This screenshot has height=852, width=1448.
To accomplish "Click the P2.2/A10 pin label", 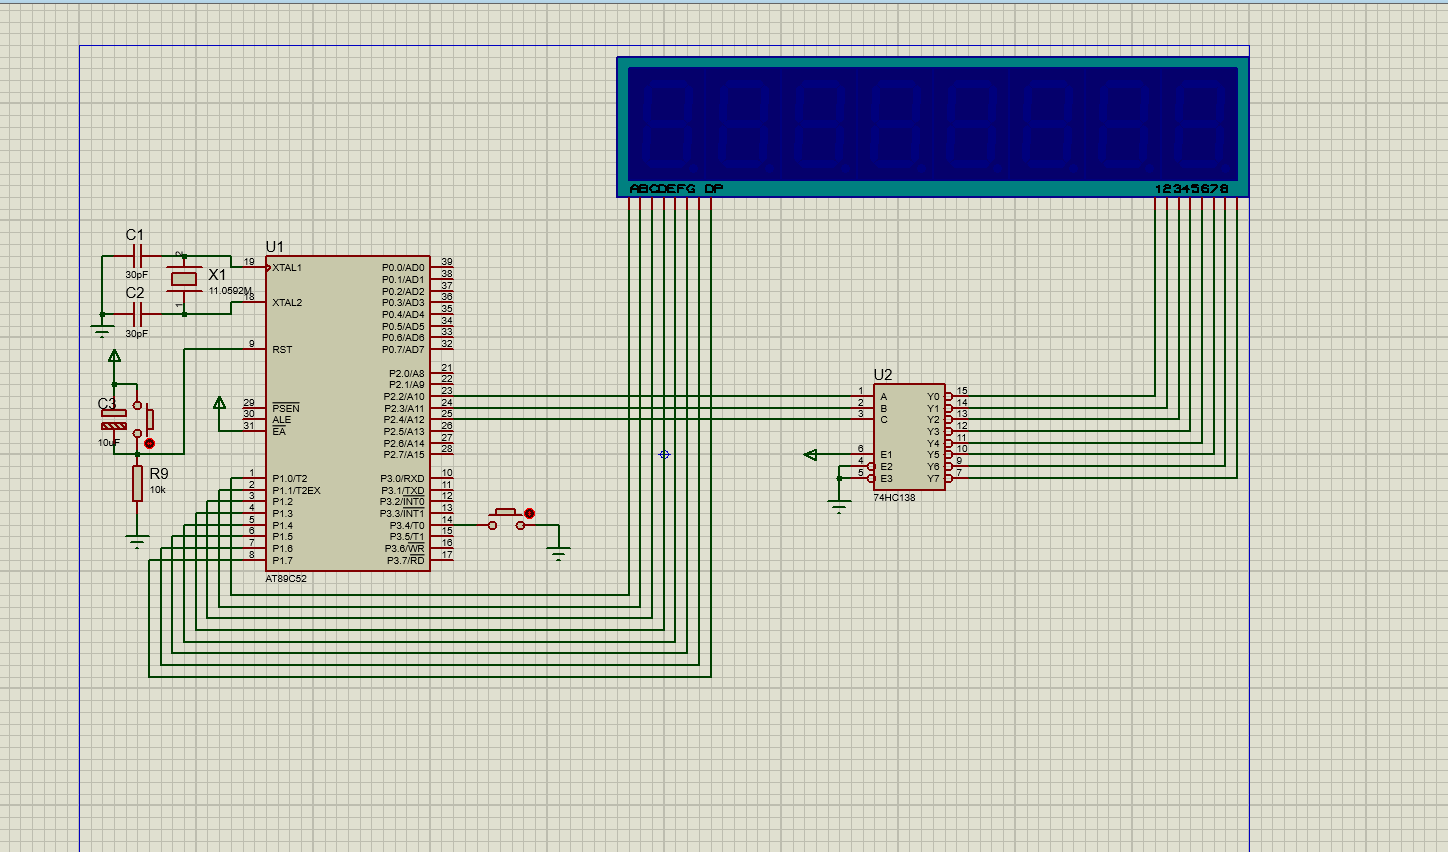I will 404,397.
